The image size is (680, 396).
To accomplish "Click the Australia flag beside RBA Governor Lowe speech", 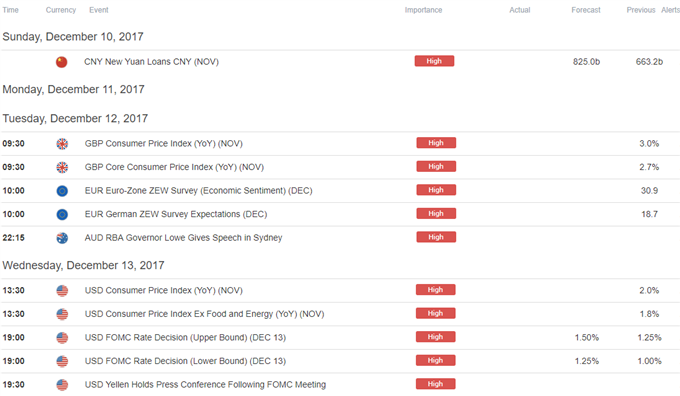I will 62,238.
